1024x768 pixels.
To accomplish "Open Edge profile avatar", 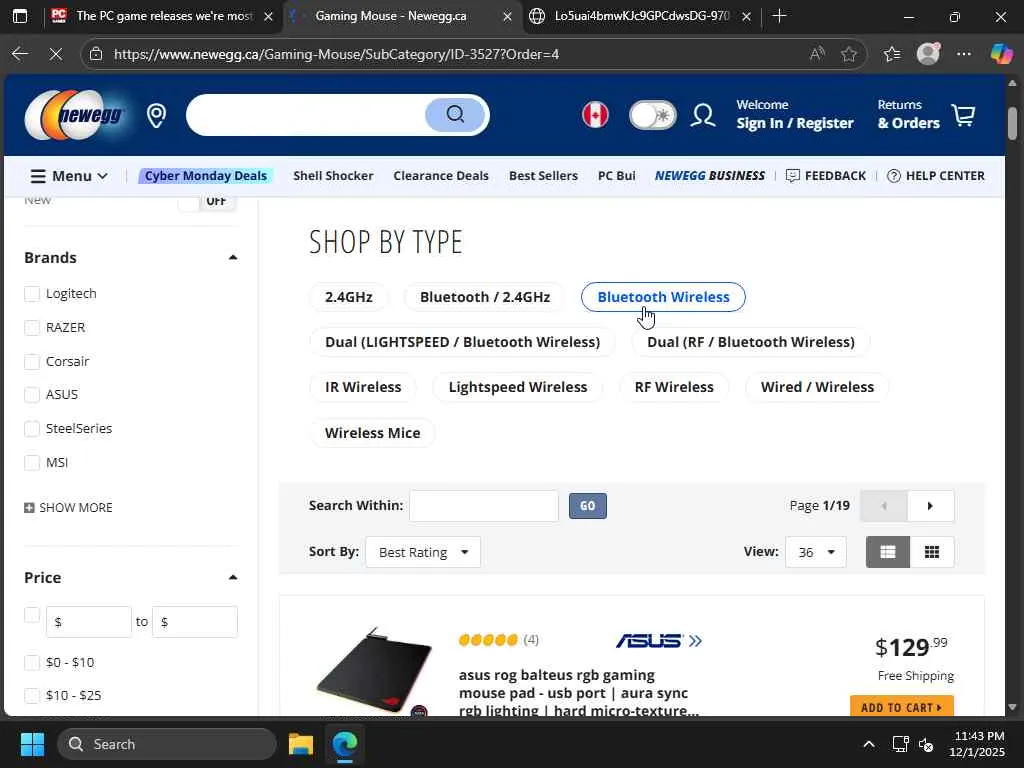I will pyautogui.click(x=928, y=54).
